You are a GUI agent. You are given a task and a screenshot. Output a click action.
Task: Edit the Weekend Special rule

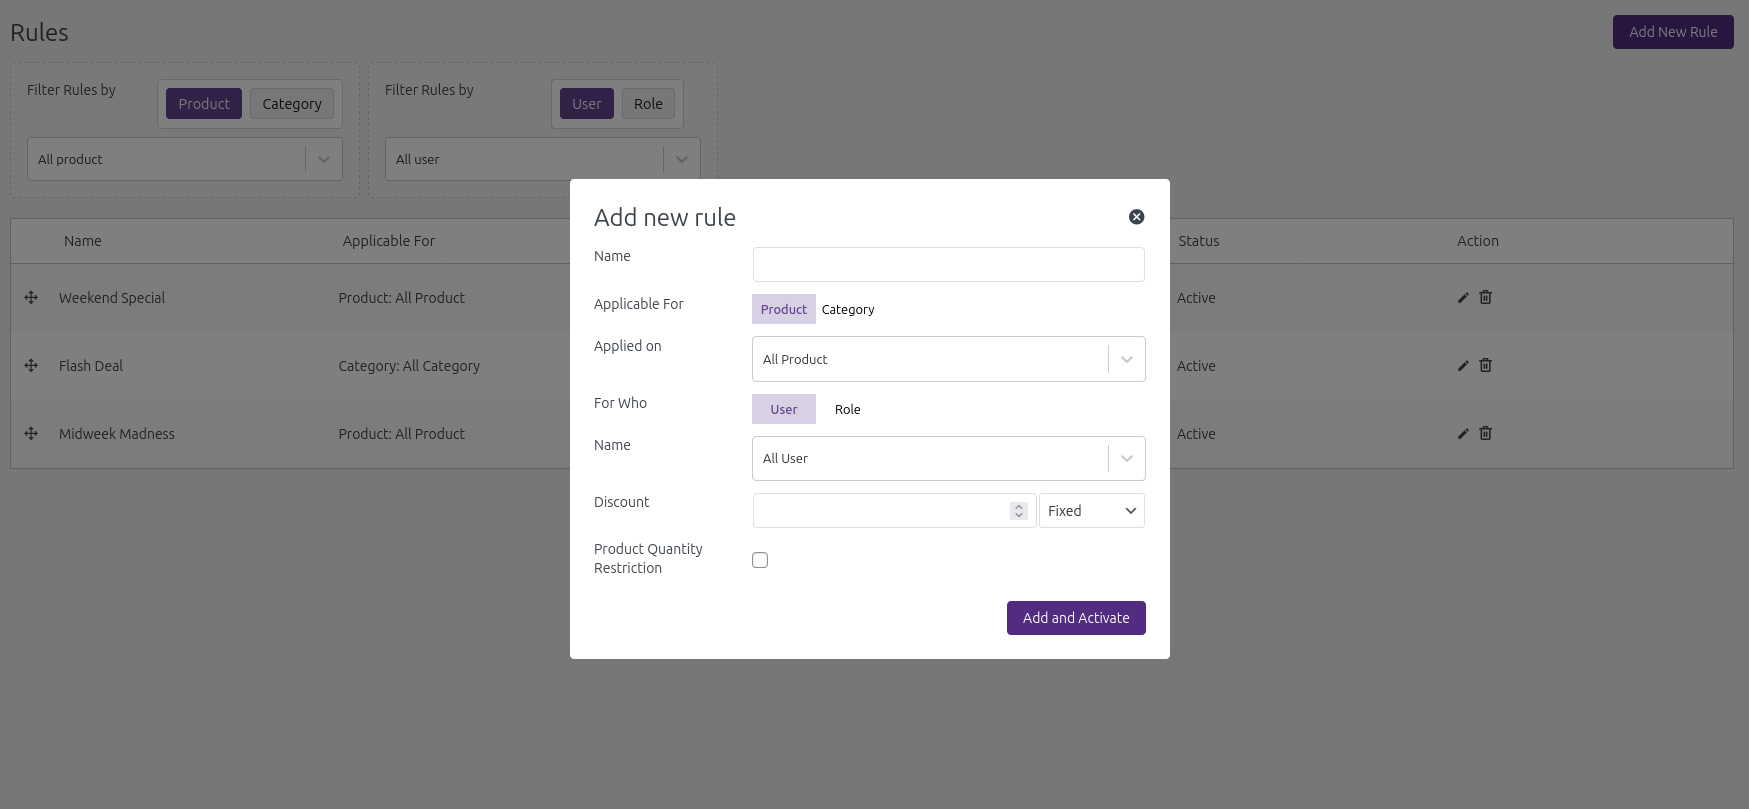(1463, 298)
